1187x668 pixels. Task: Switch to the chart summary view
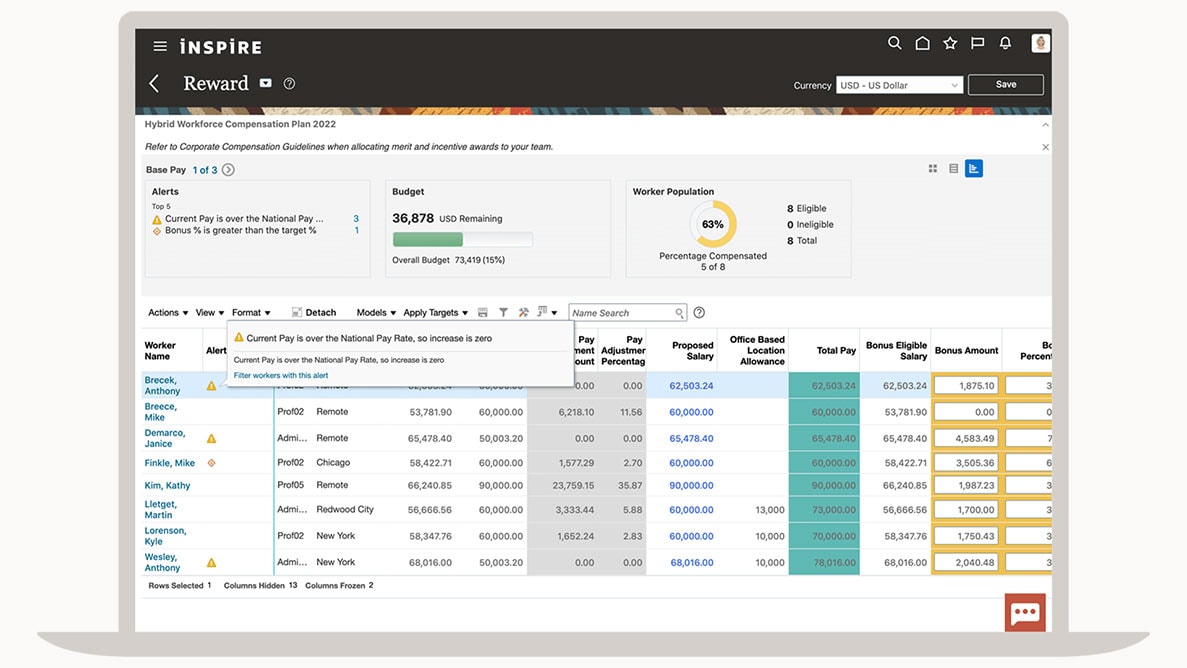(x=973, y=169)
